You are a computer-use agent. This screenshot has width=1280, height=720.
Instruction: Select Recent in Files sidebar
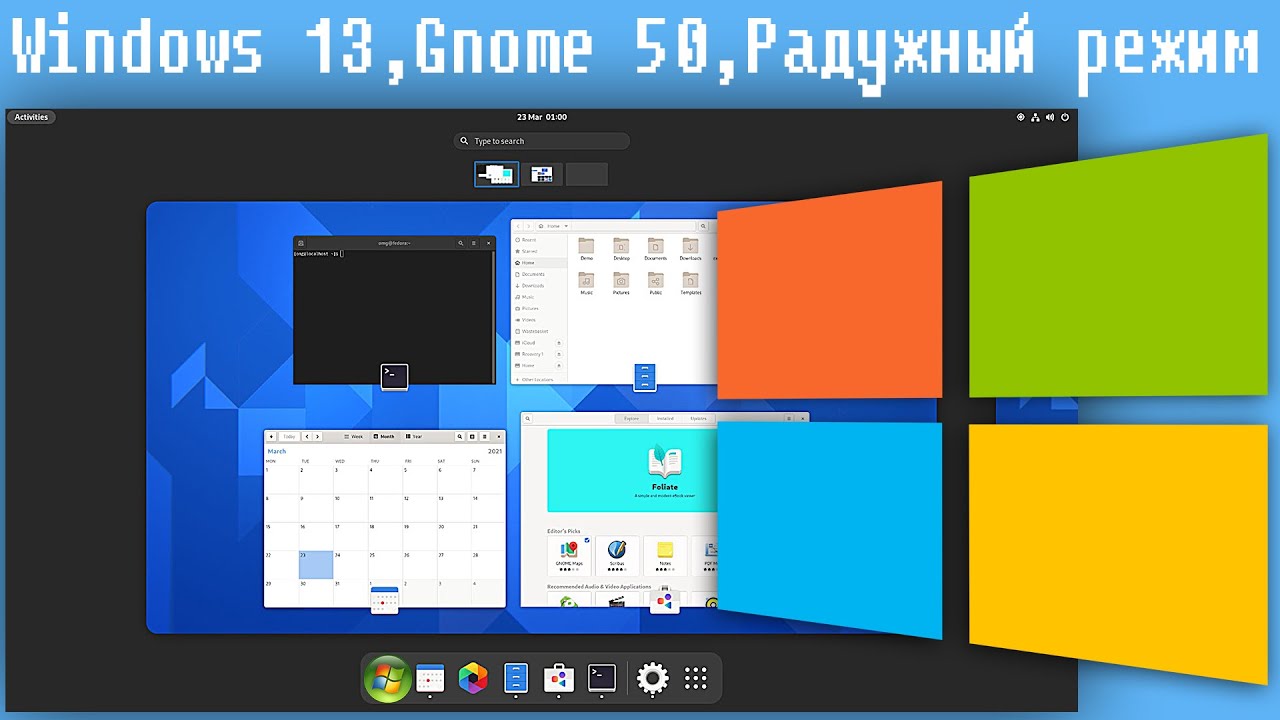(x=529, y=240)
